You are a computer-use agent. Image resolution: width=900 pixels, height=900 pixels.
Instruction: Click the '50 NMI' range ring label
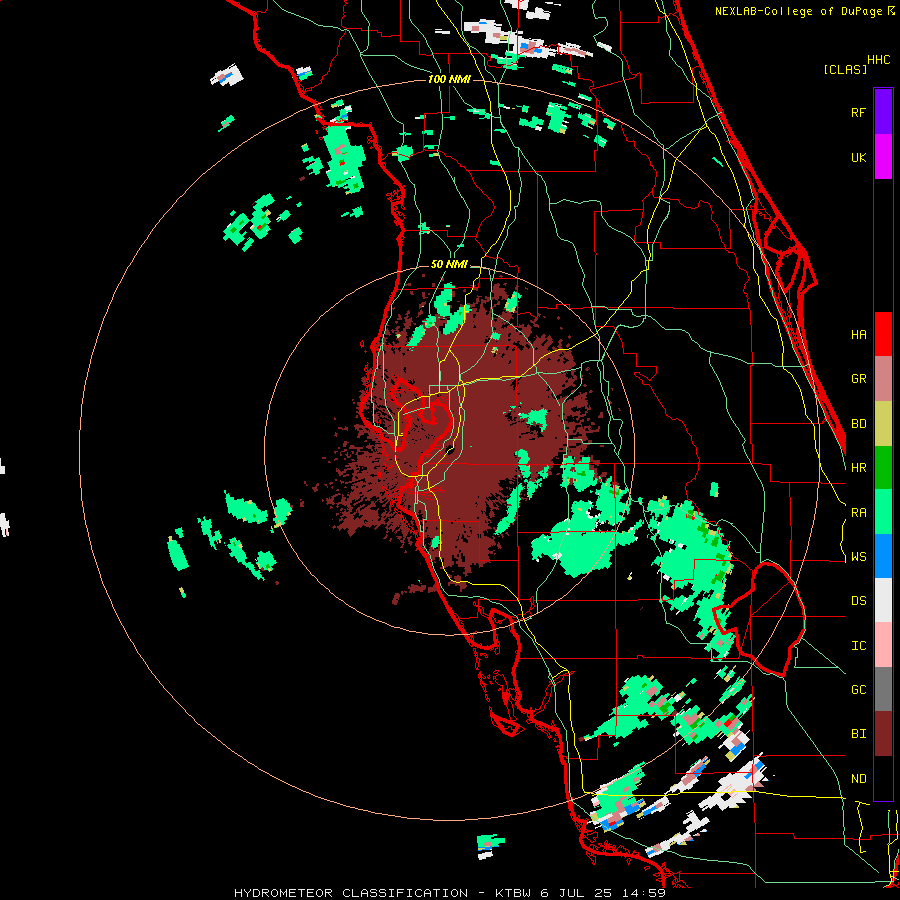(x=449, y=265)
